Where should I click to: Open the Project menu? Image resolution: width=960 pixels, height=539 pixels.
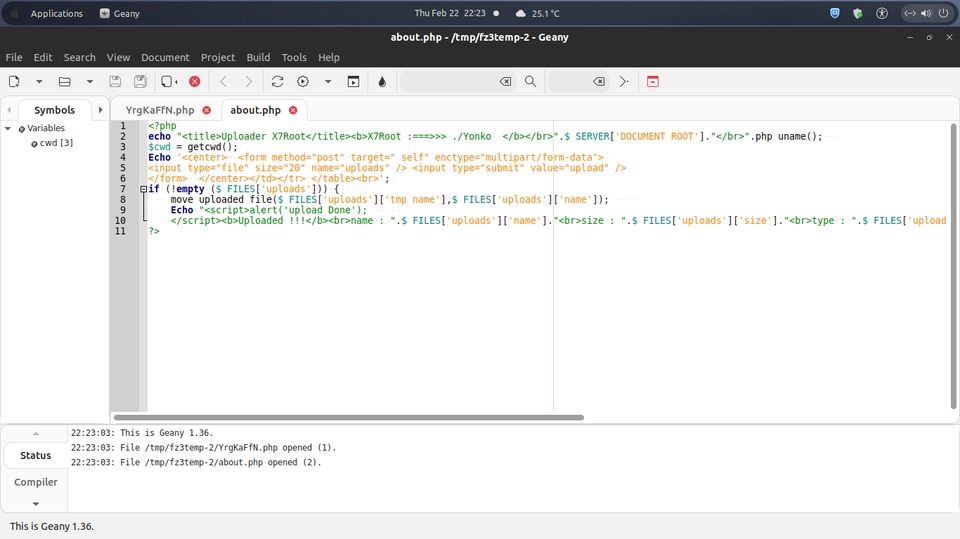(218, 57)
